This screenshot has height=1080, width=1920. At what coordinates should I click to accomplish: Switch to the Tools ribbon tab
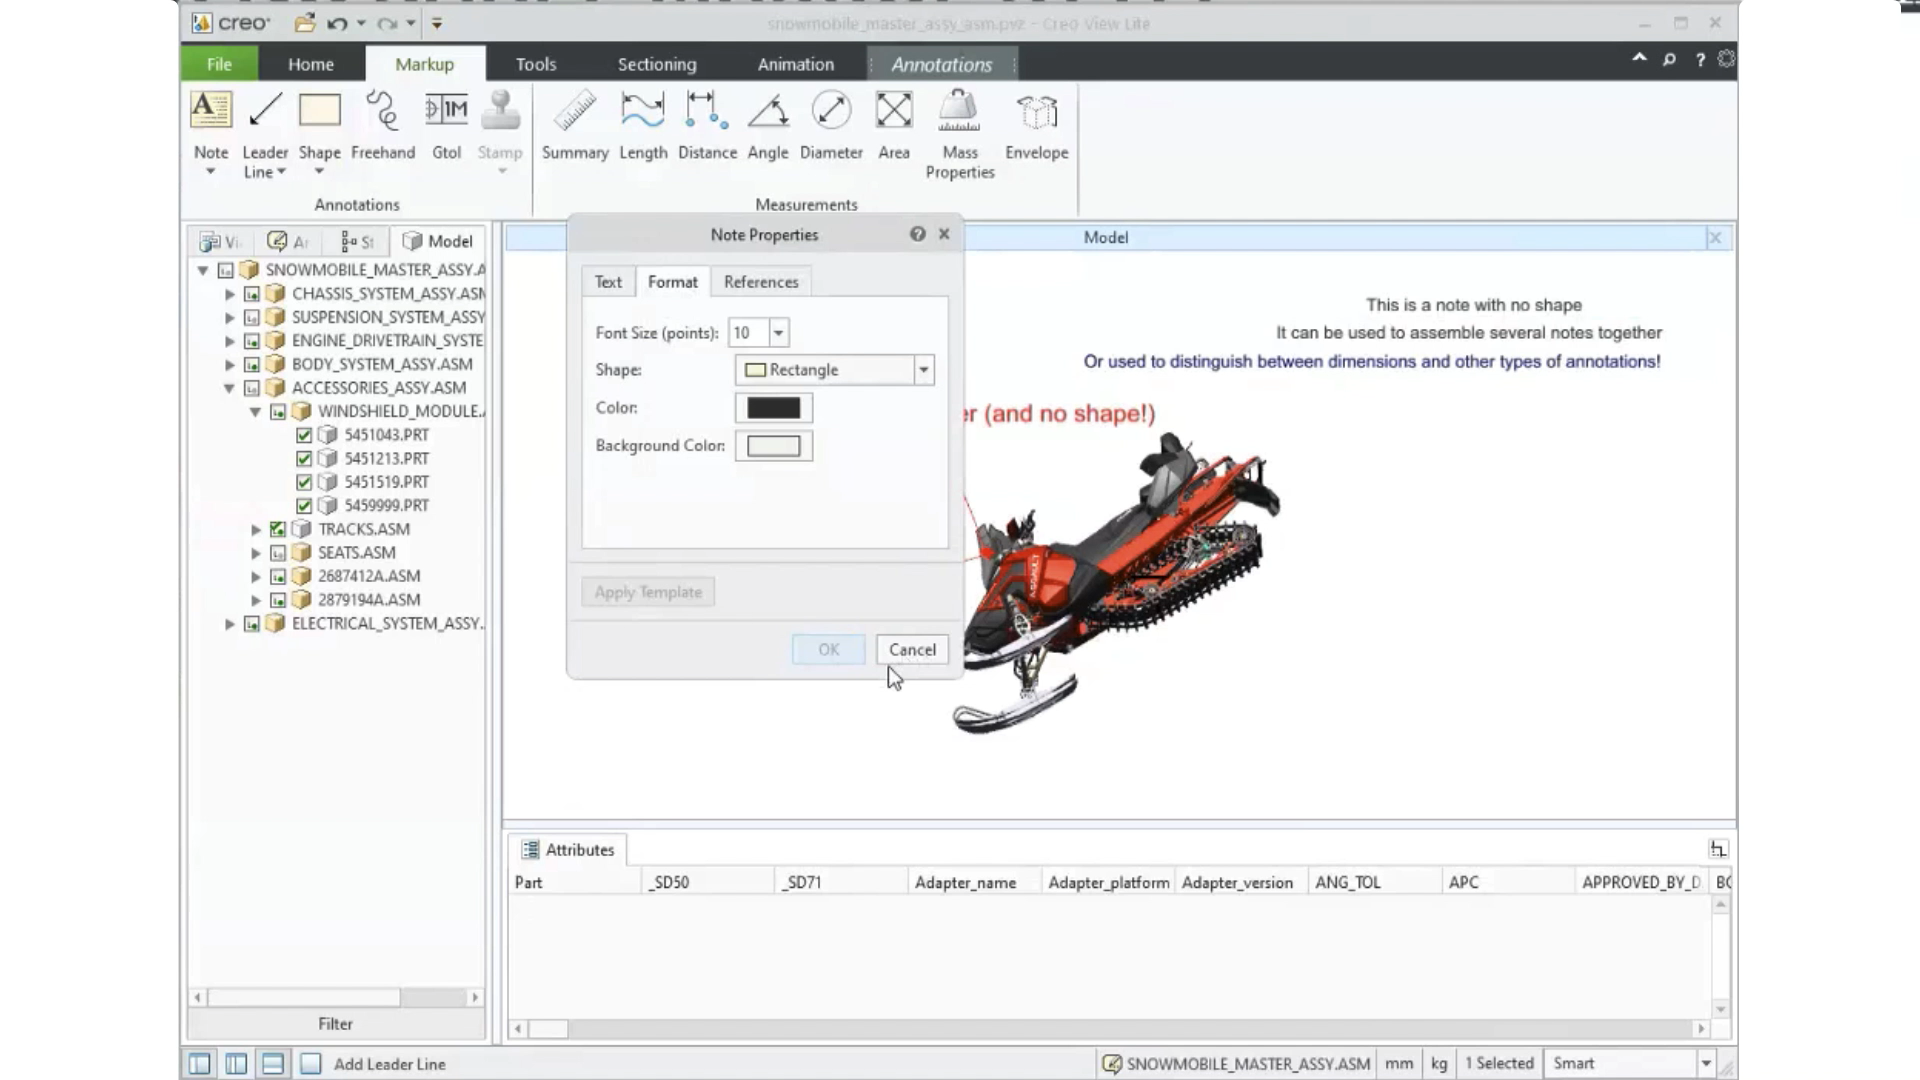tap(536, 64)
